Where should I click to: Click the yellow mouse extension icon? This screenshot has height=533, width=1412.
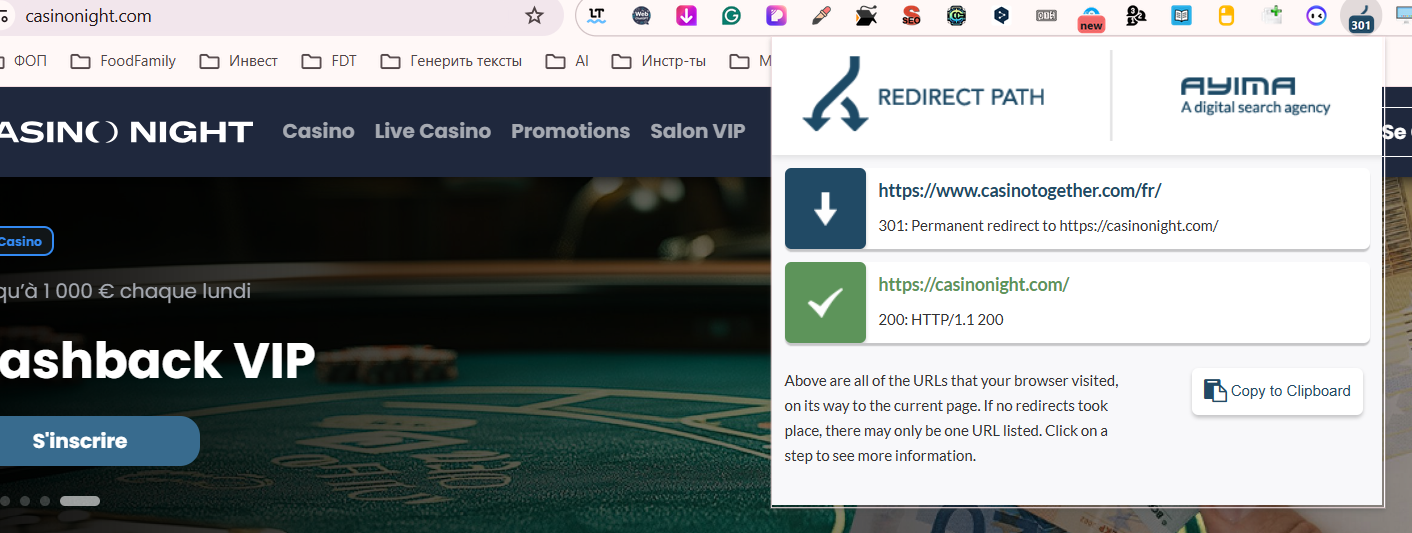point(1226,15)
